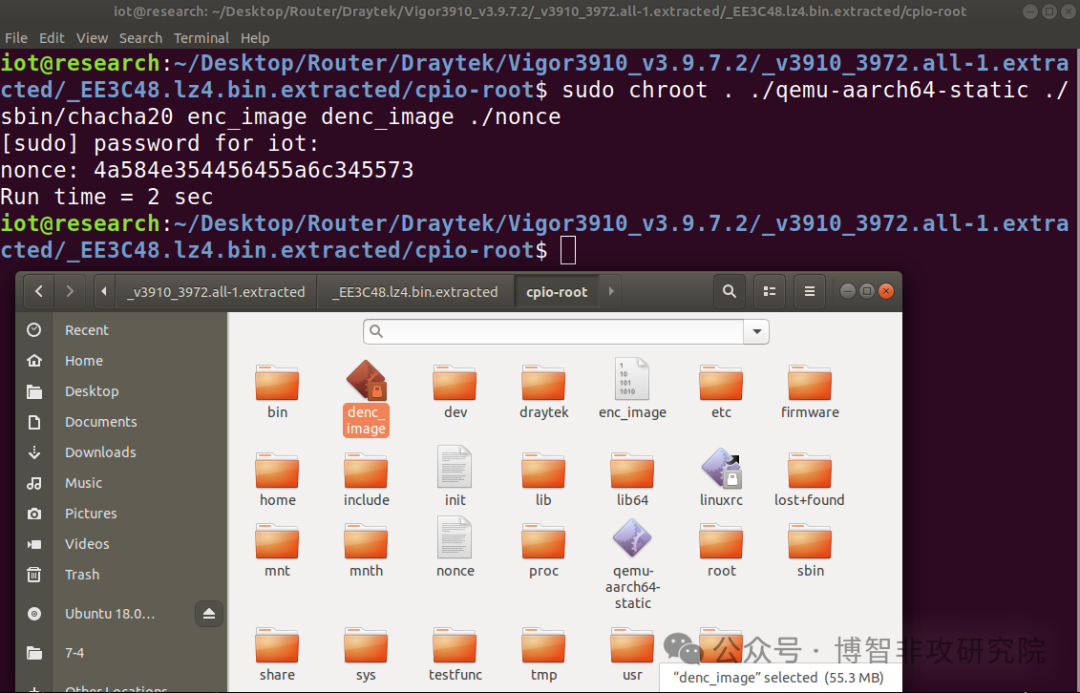Screen dimensions: 1080x693
Task: Open the root folder
Action: pyautogui.click(x=721, y=542)
